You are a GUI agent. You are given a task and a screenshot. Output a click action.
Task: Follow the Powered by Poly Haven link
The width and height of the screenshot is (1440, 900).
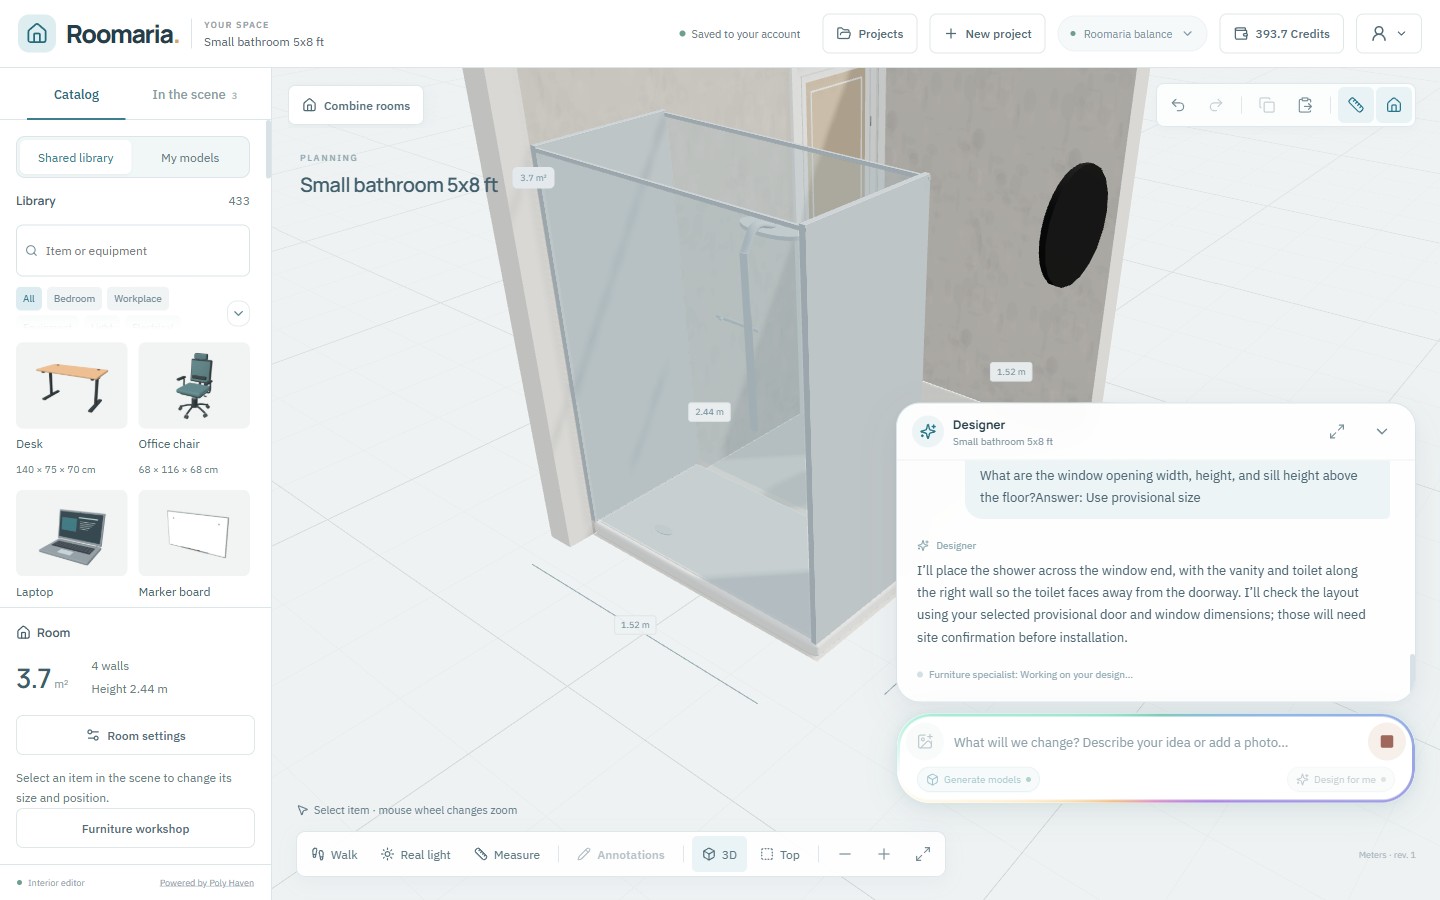coord(207,883)
